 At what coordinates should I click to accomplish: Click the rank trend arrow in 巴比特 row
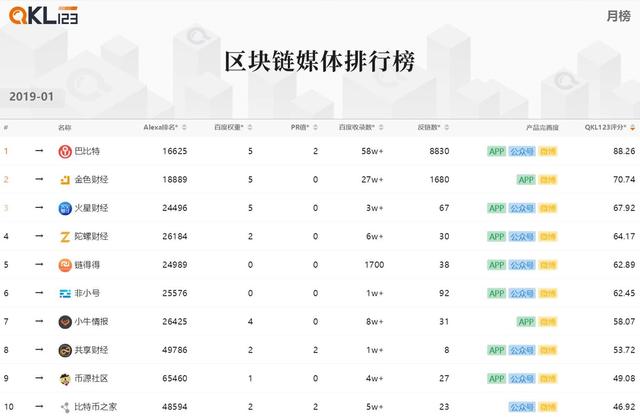[39, 151]
